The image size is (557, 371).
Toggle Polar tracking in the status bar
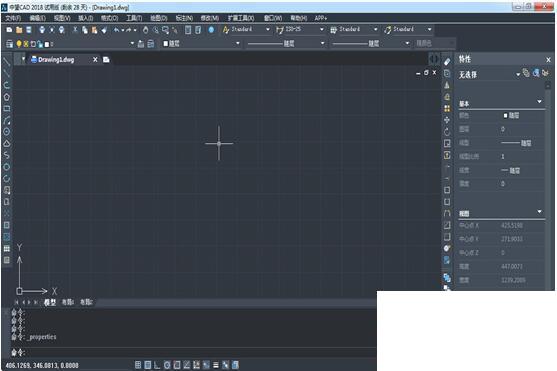[167, 365]
